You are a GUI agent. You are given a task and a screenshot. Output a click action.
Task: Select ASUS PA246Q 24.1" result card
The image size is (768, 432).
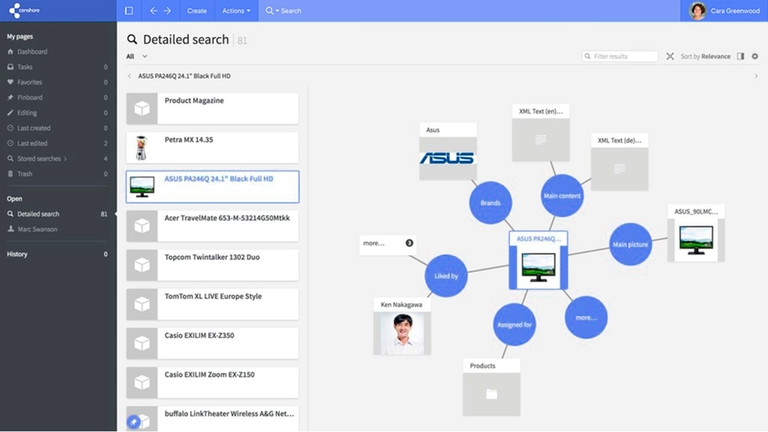[213, 187]
